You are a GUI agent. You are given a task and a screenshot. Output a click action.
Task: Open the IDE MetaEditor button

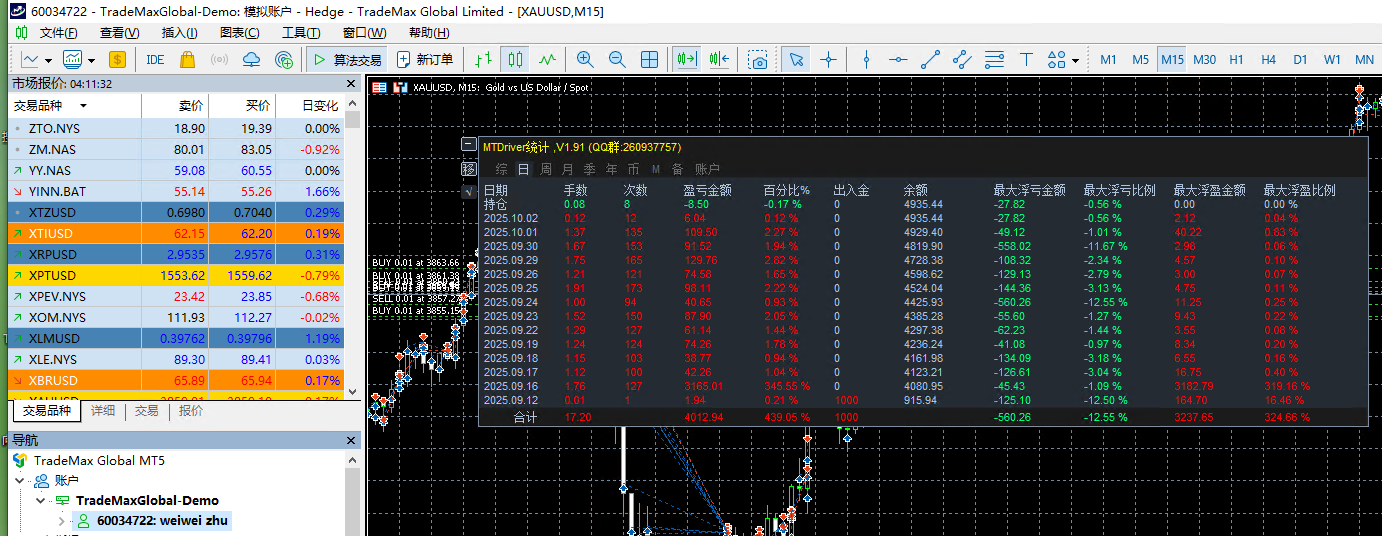point(155,60)
